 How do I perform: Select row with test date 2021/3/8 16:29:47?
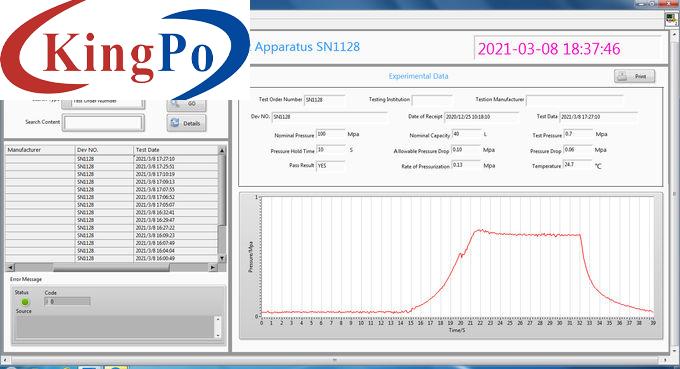tap(111, 220)
